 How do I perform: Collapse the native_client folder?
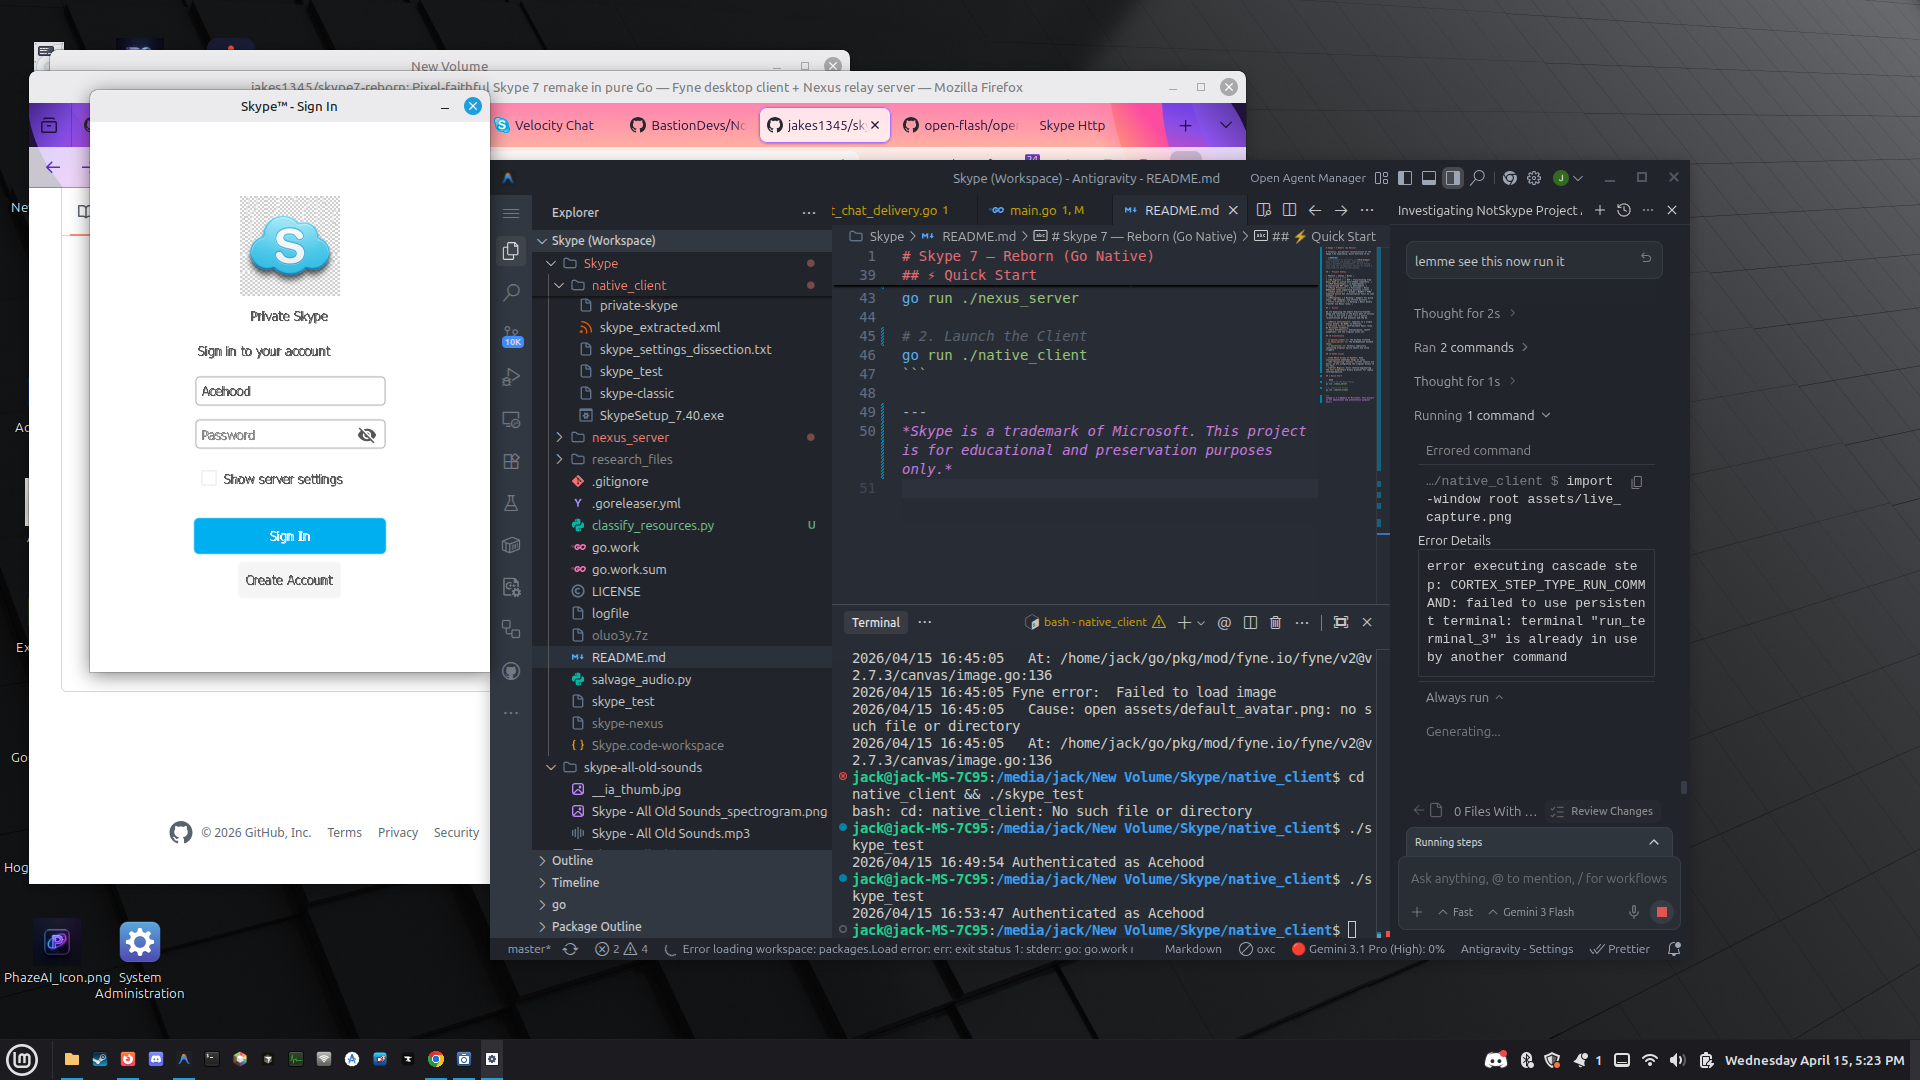click(559, 285)
